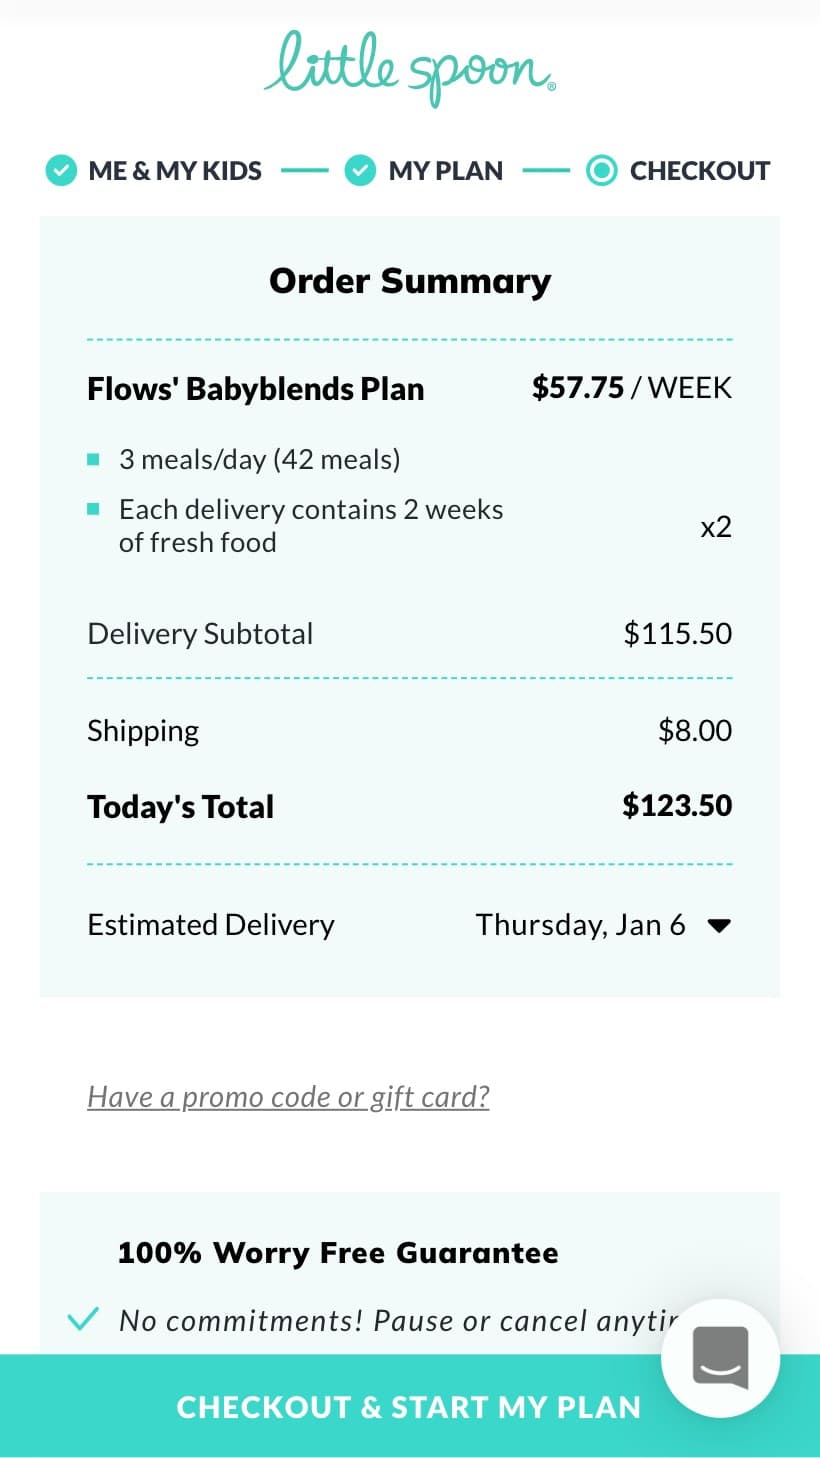Screen dimensions: 820x1458
Task: Click the 3 meals/day bullet marker
Action: coord(93,460)
